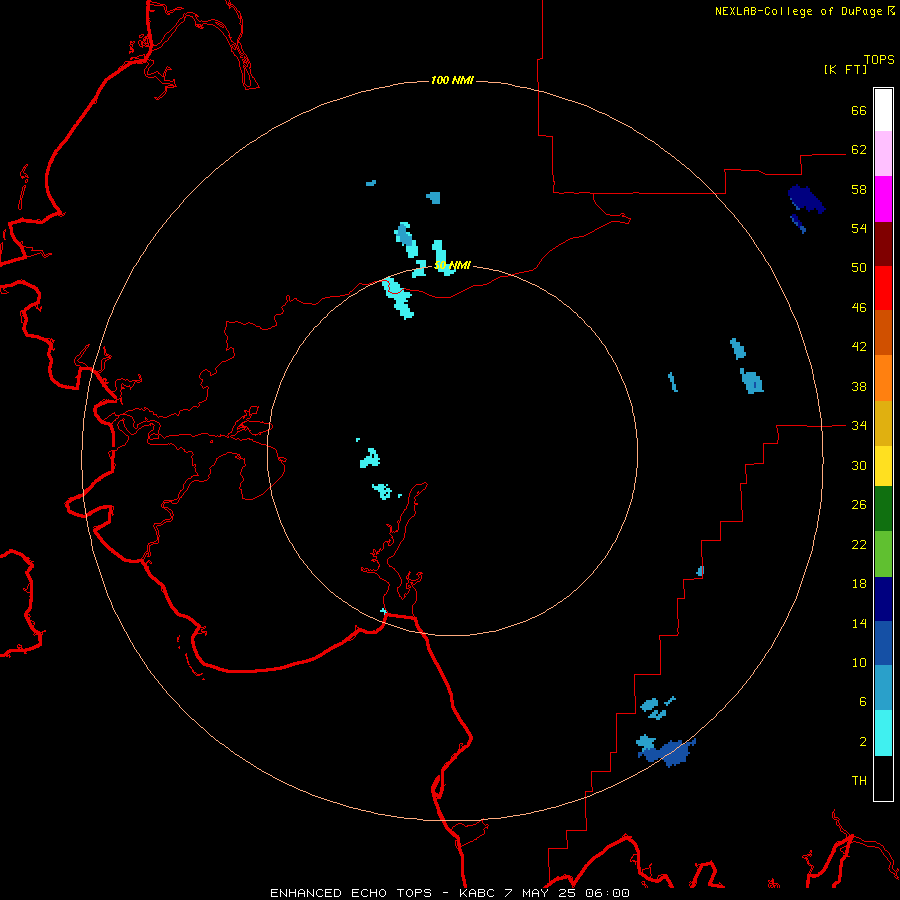This screenshot has width=900, height=900.
Task: Click the 06:00 timestamp
Action: pyautogui.click(x=607, y=893)
